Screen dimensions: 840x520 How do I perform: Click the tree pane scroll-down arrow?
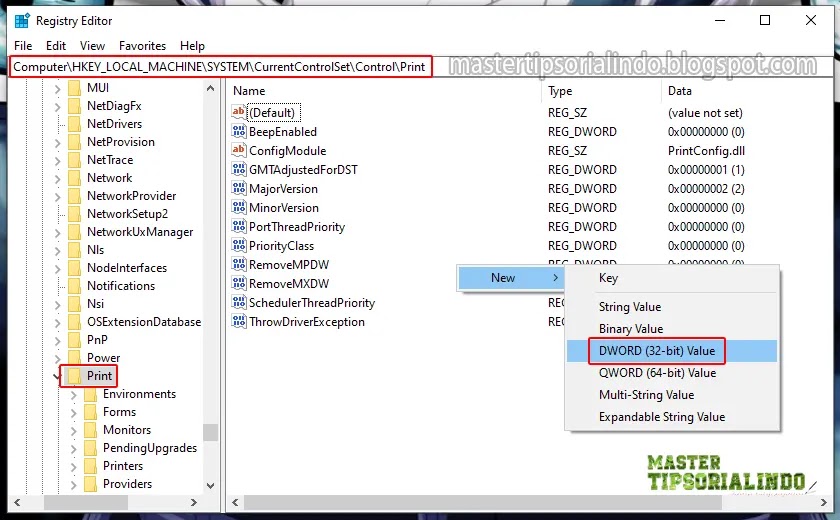(211, 485)
